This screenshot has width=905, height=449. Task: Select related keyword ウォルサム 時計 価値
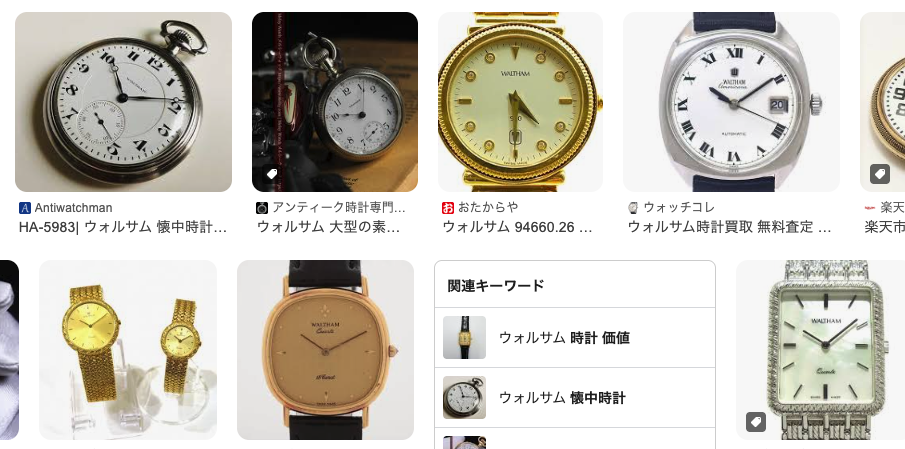[575, 338]
